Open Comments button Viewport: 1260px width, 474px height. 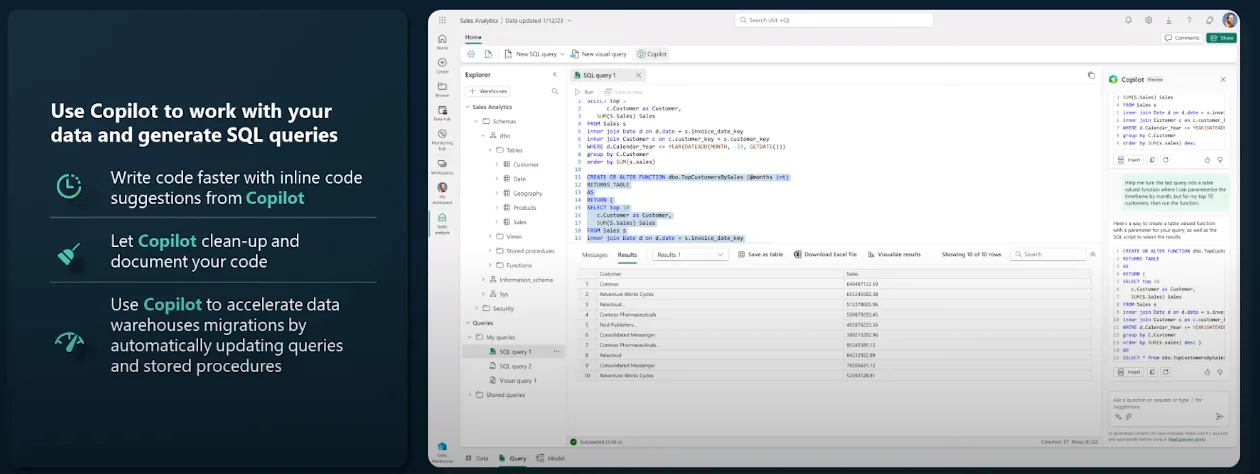1181,38
